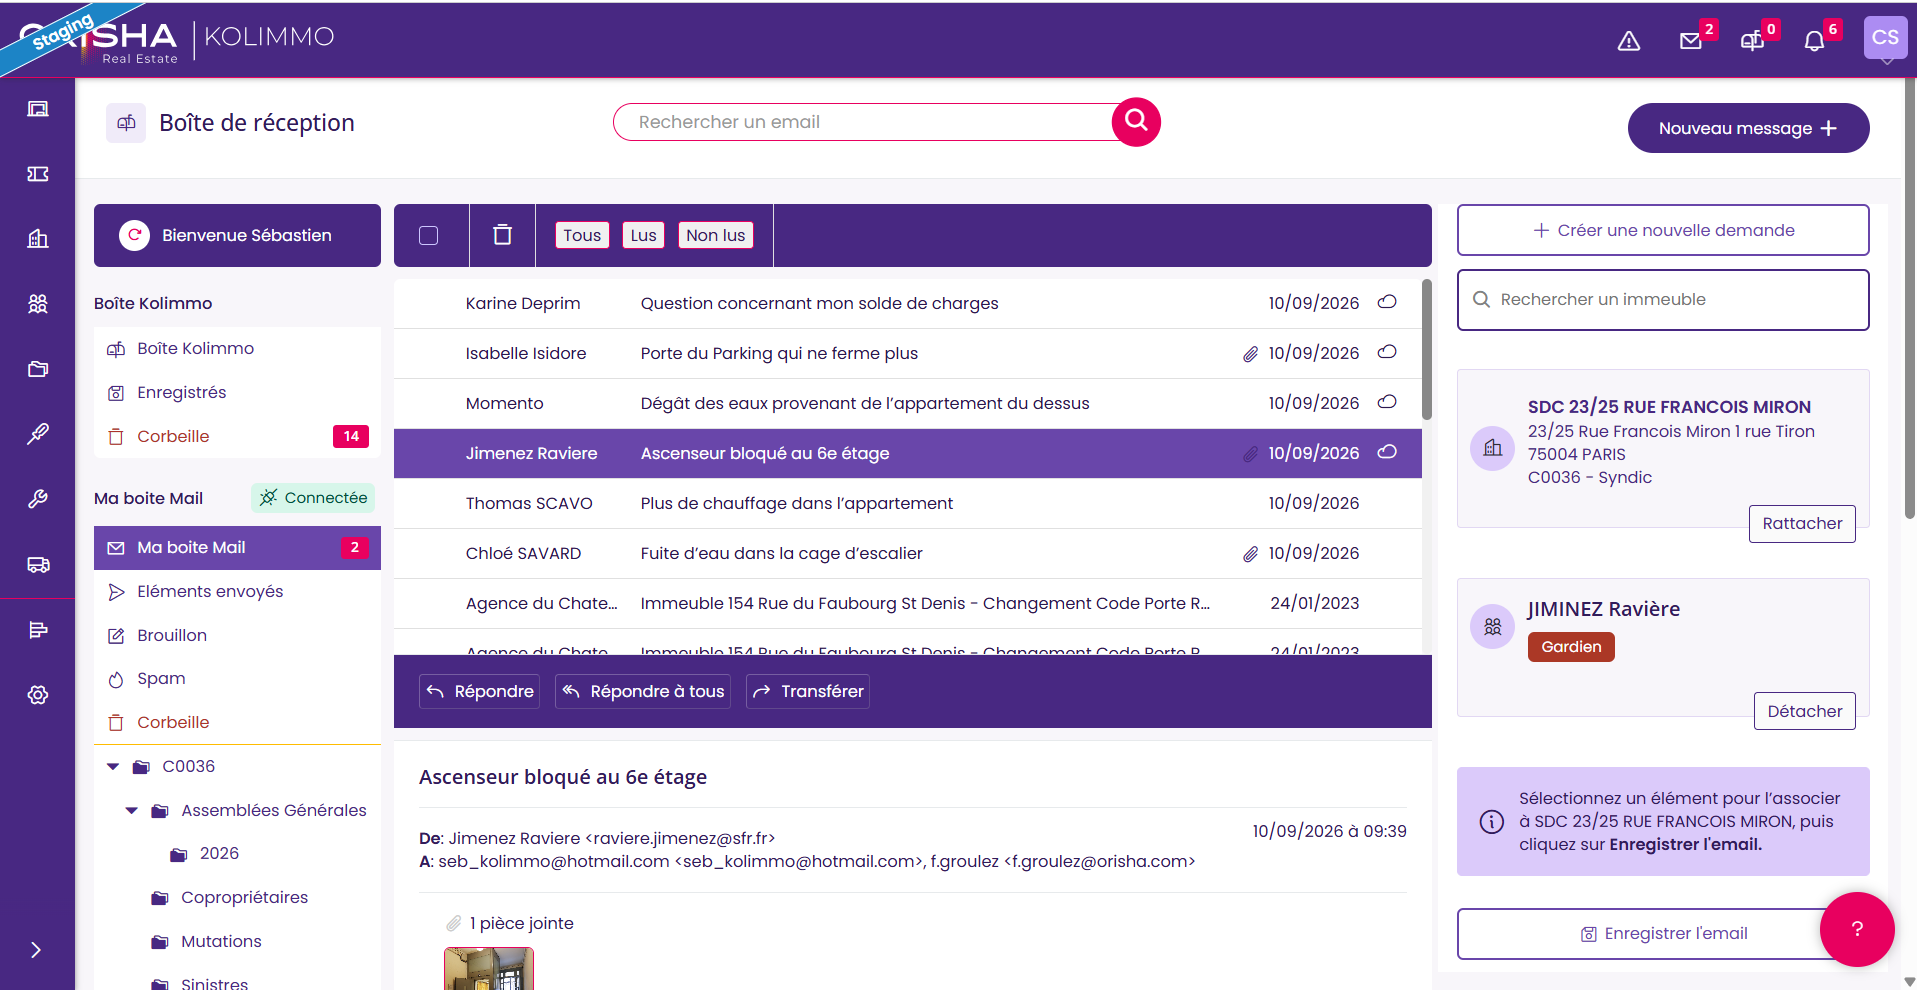Tick the select-all checkbox in mail toolbar
Viewport: 1917px width, 990px height.
coord(428,235)
